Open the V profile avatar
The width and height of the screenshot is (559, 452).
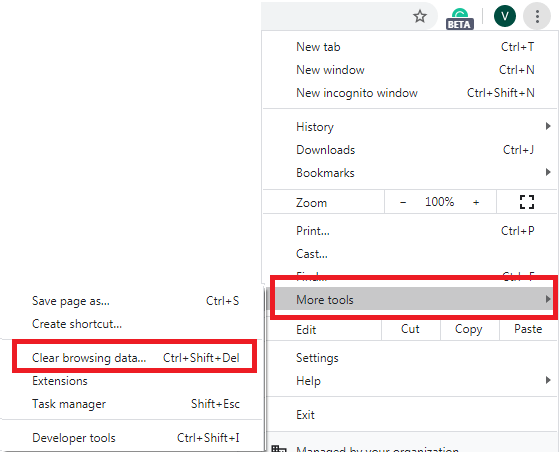click(x=504, y=16)
